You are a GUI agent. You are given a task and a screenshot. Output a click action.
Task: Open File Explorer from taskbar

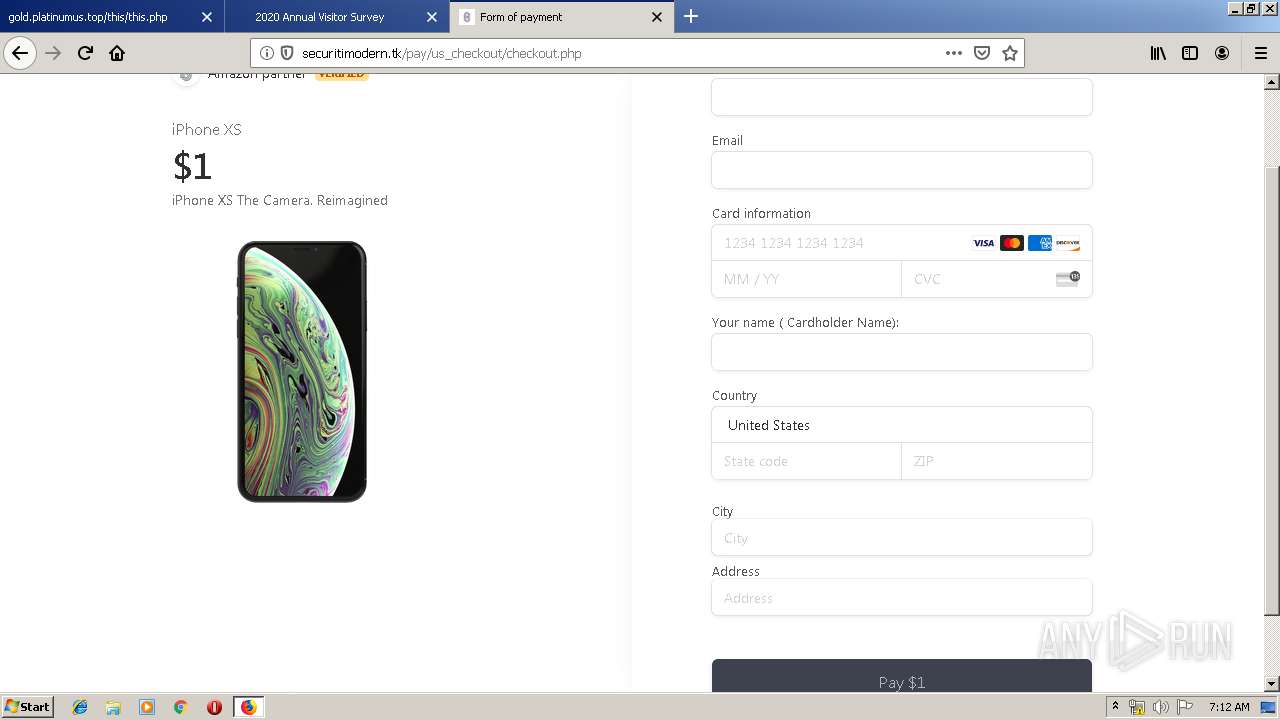click(113, 707)
